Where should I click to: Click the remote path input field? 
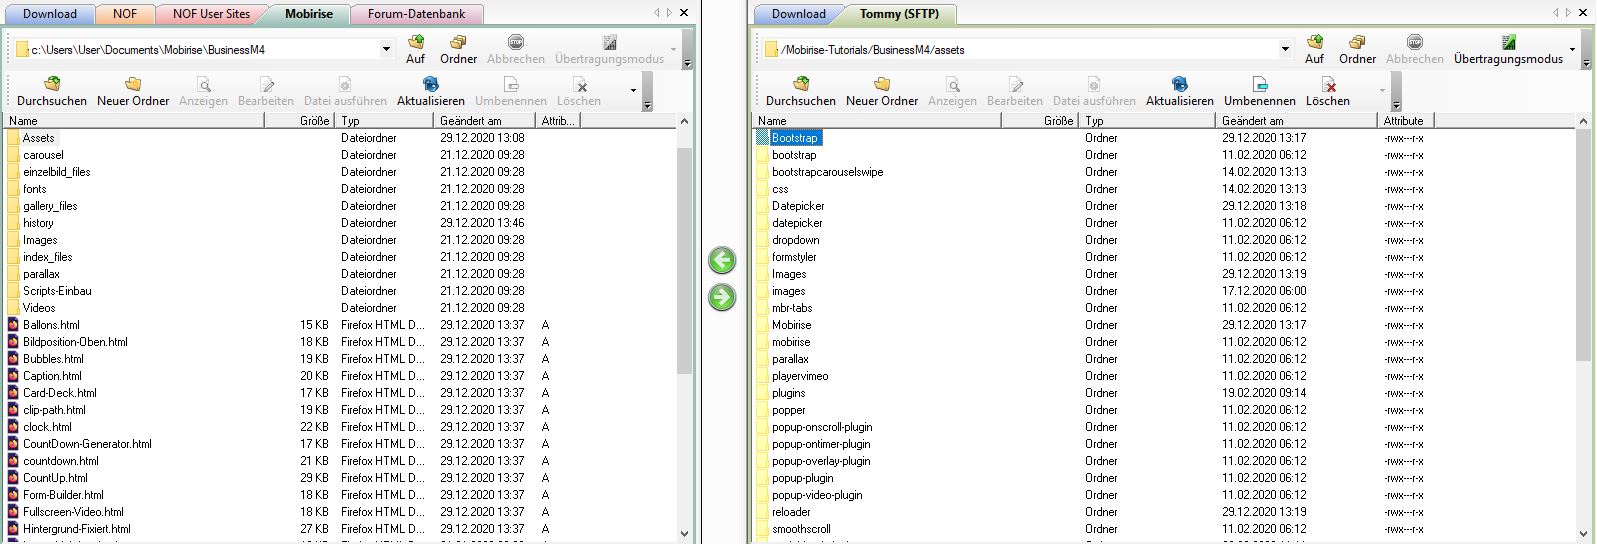point(1020,49)
